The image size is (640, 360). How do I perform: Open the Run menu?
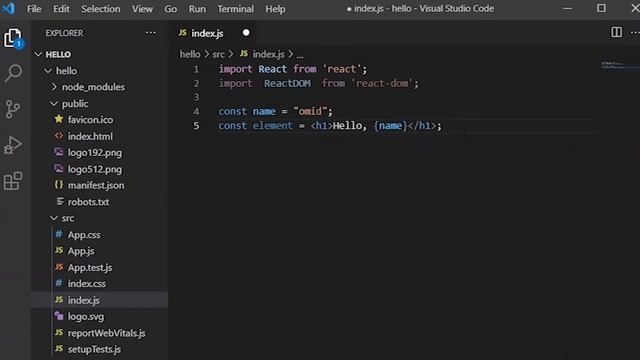(197, 9)
